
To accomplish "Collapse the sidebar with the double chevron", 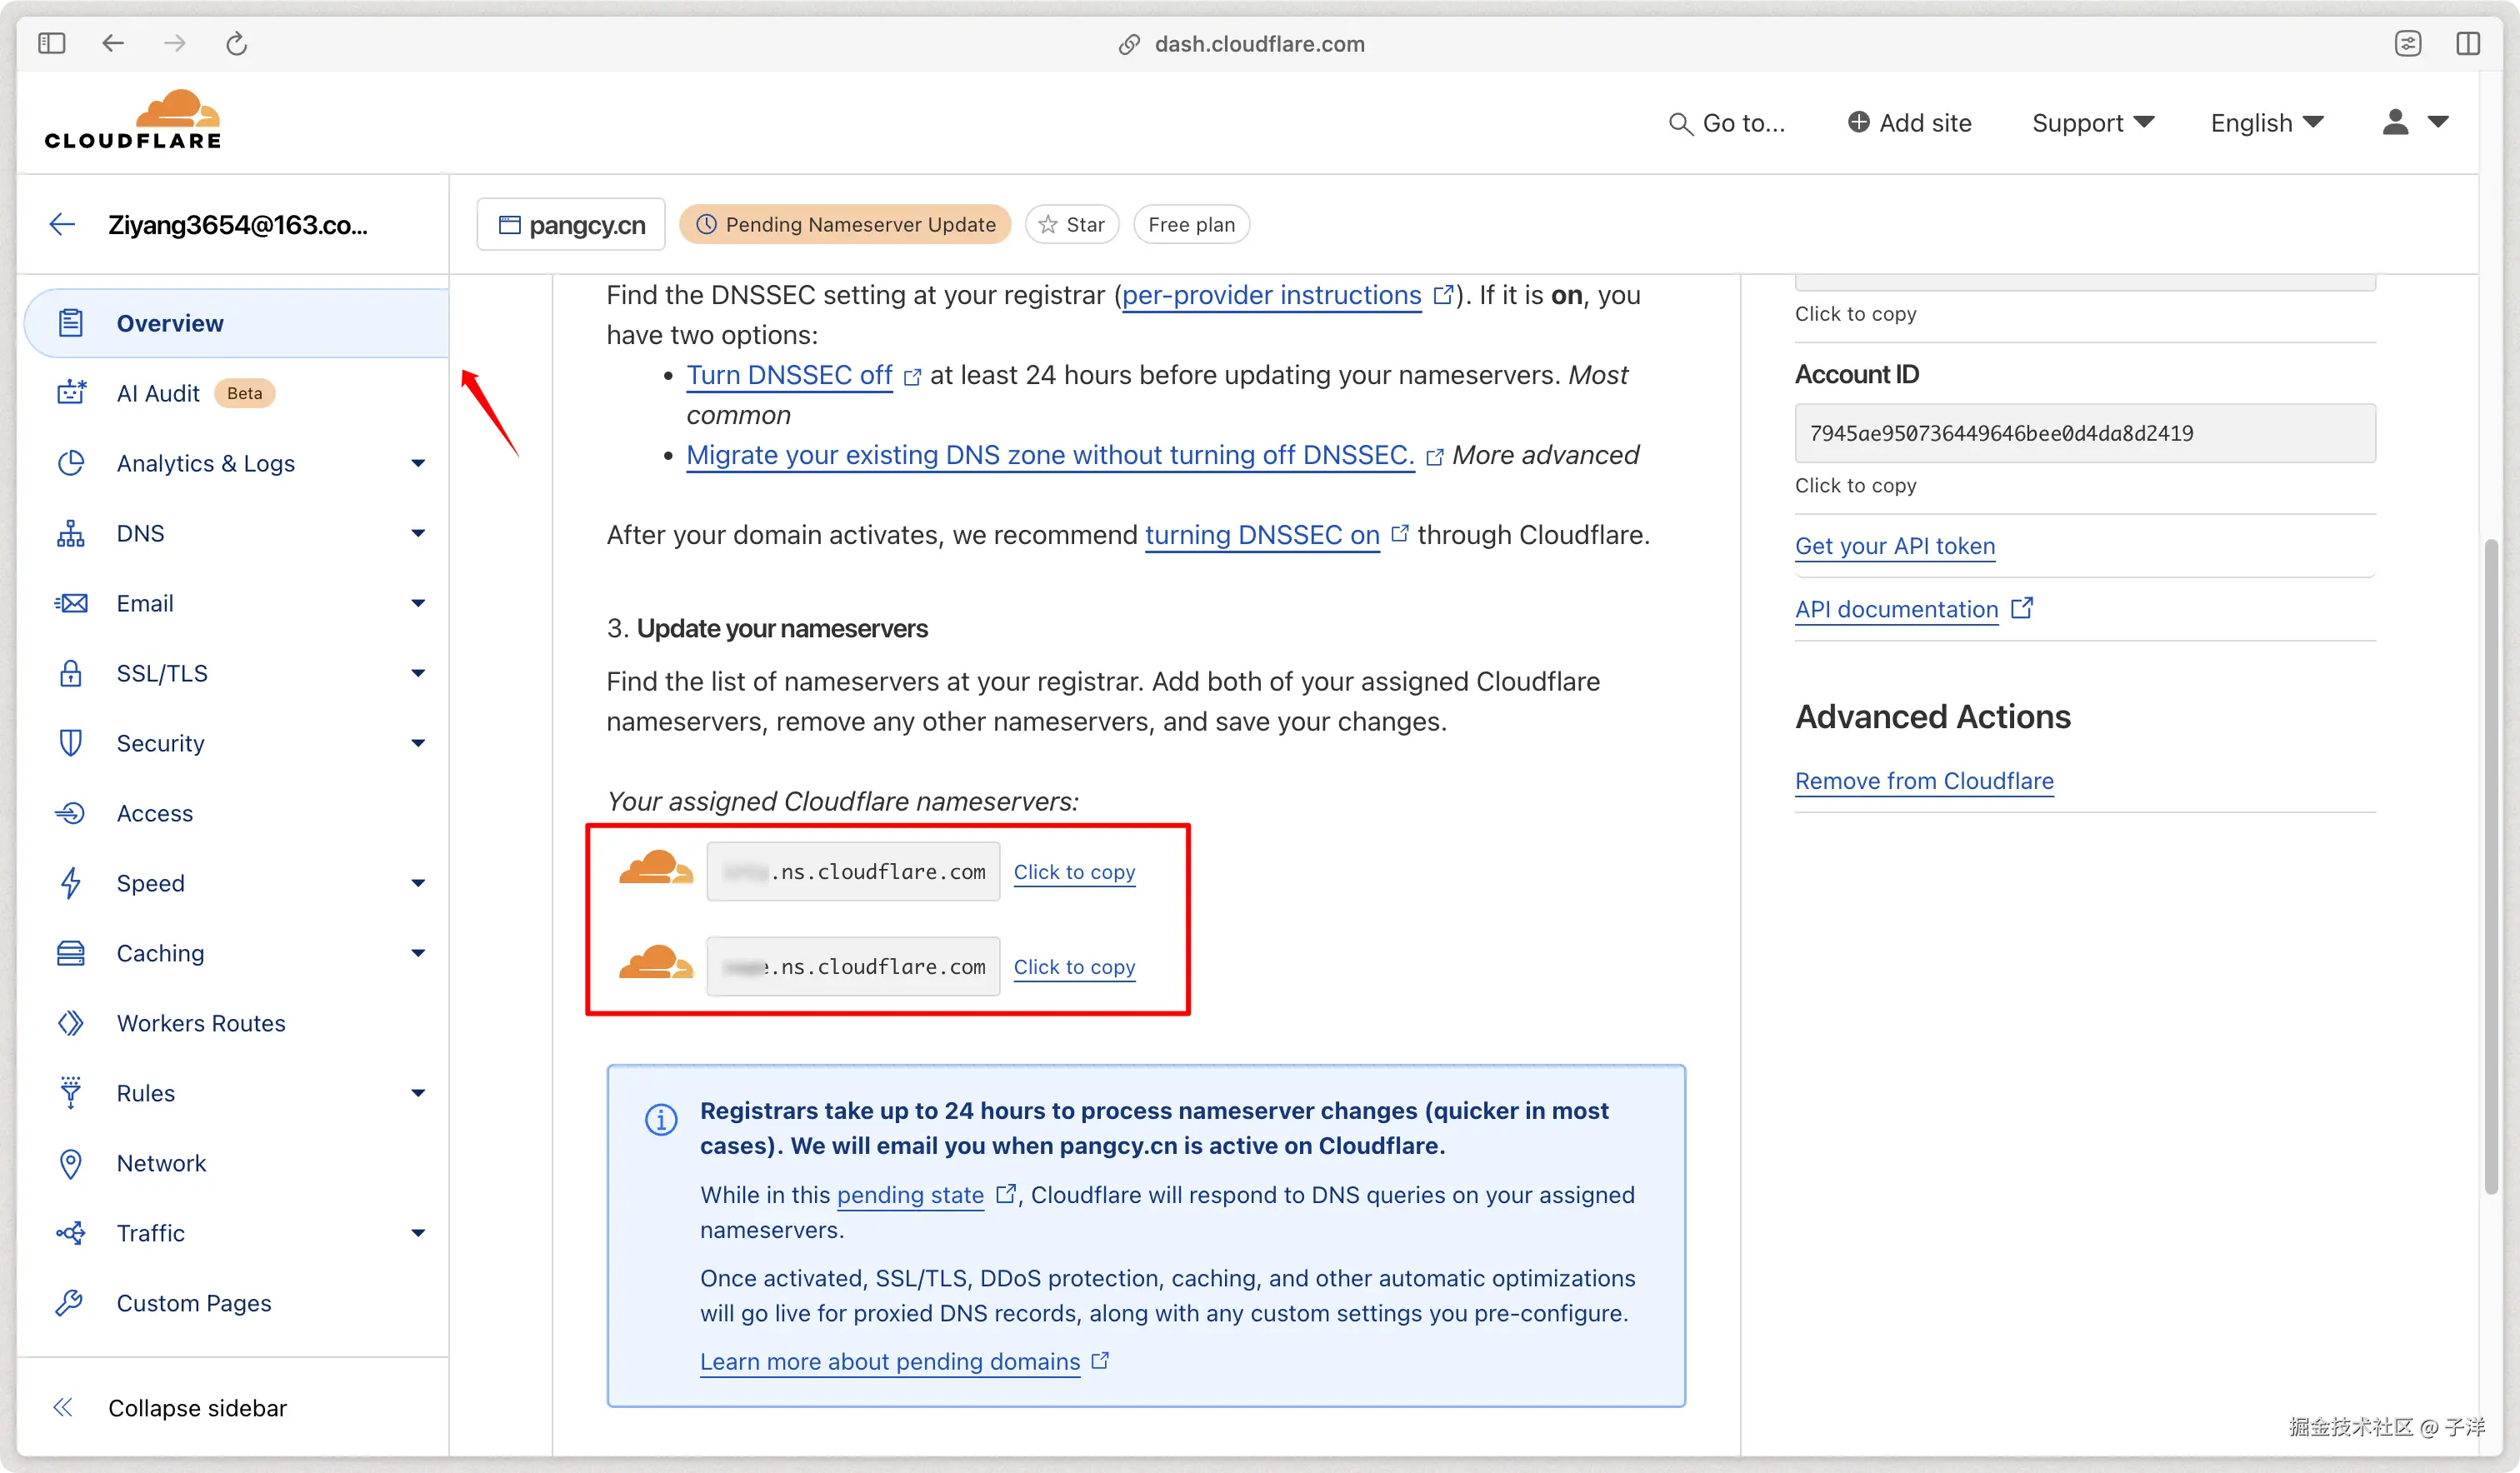I will coord(63,1407).
